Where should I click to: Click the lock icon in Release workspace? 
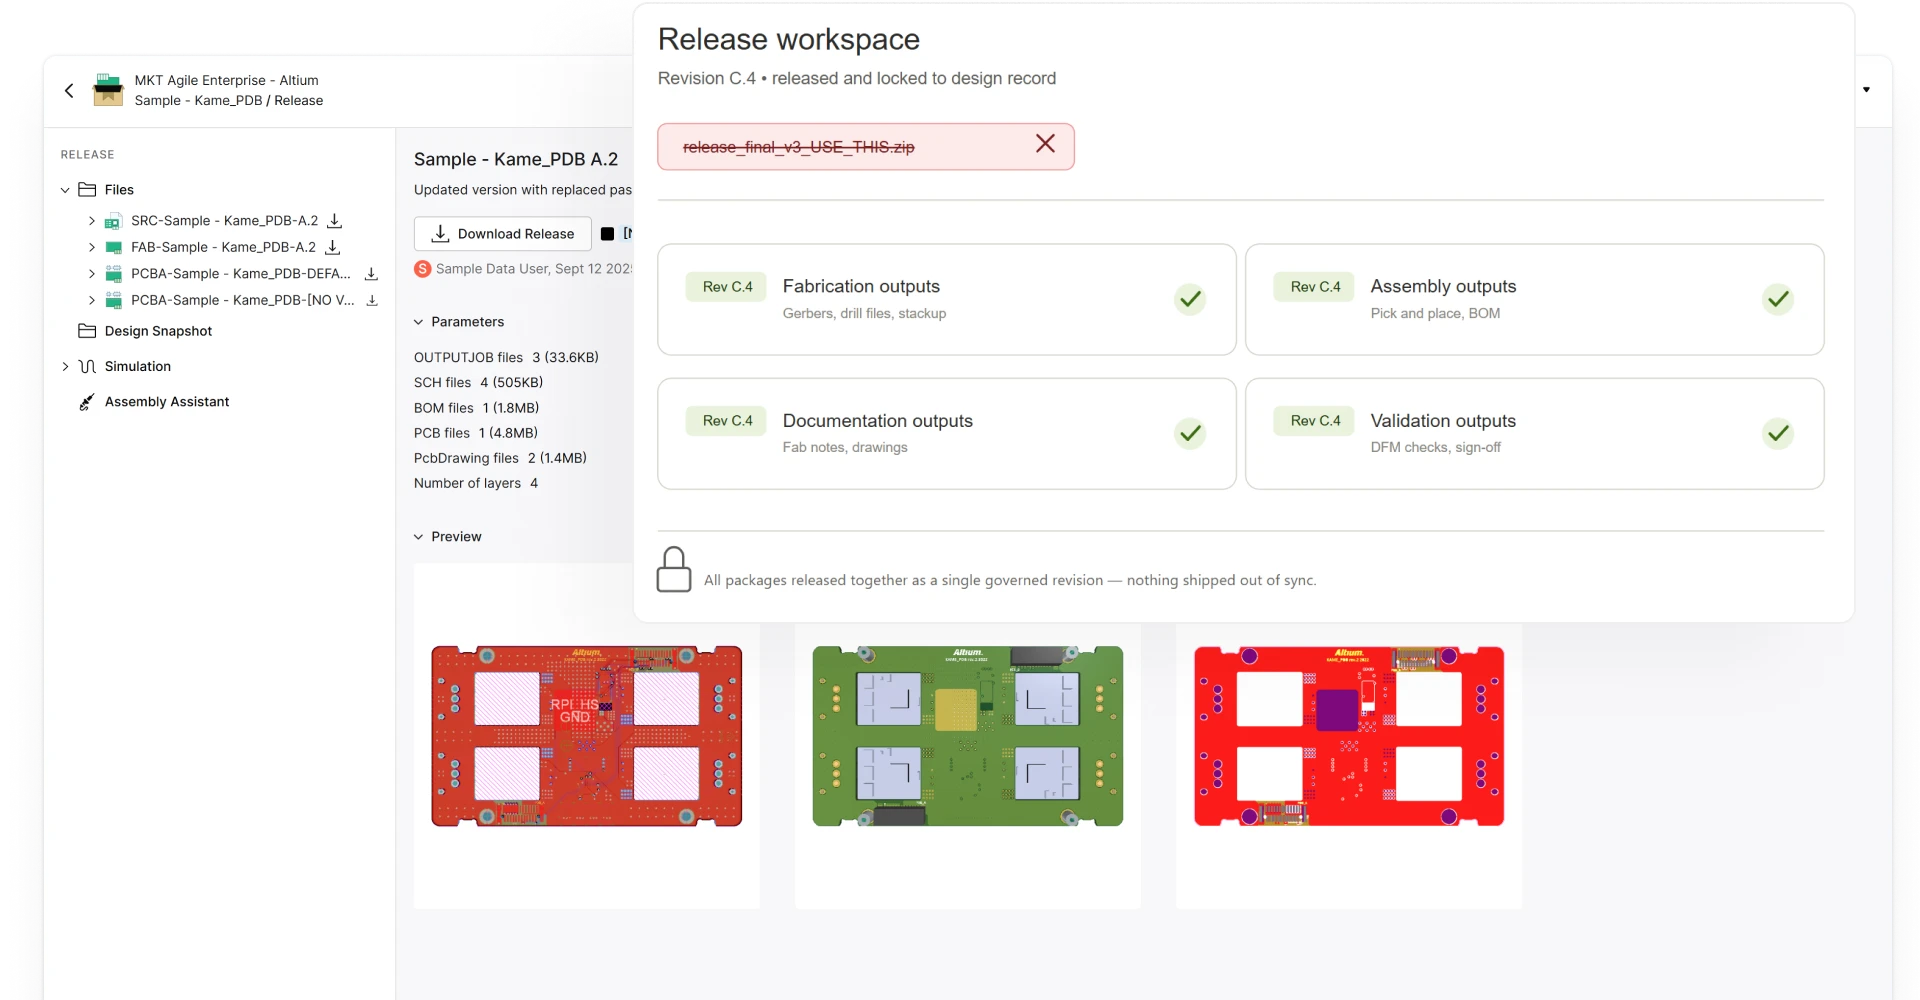[674, 569]
